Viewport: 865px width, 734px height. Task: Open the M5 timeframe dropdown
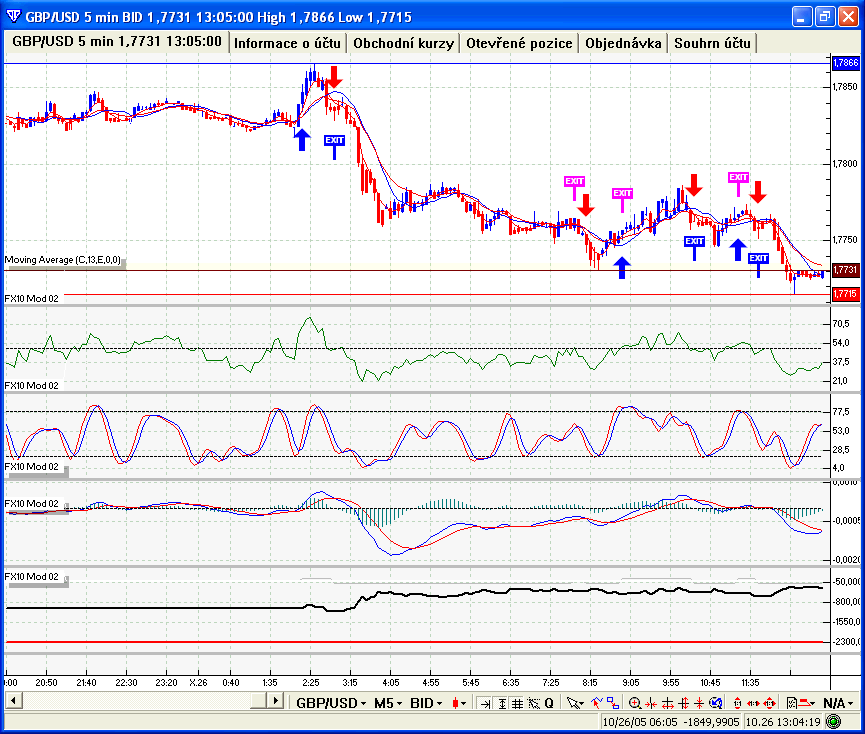click(x=387, y=703)
